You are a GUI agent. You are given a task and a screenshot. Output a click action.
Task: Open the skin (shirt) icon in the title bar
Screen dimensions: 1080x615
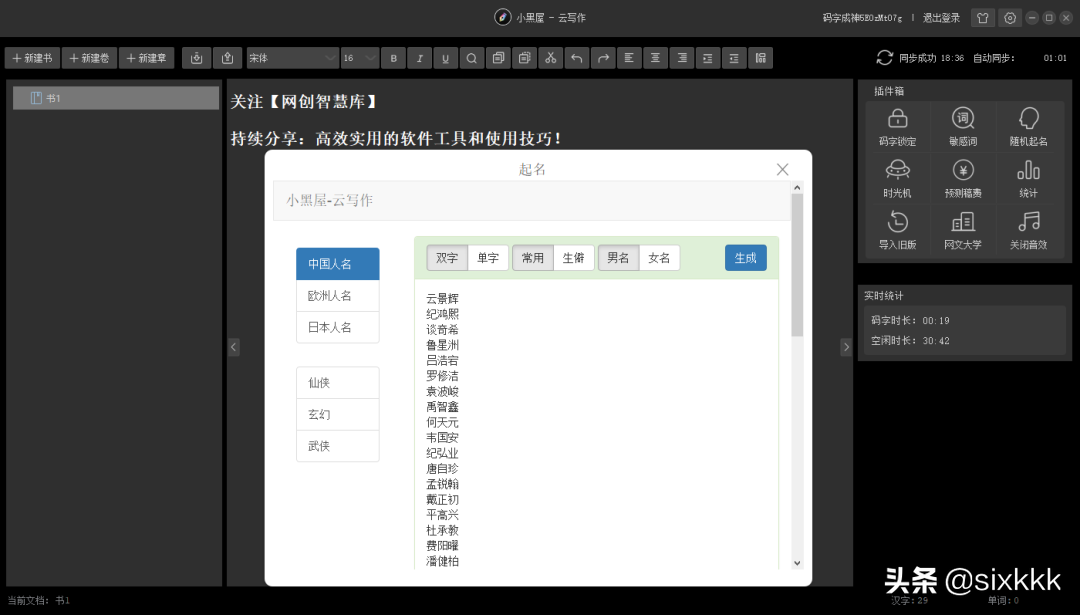click(x=983, y=18)
